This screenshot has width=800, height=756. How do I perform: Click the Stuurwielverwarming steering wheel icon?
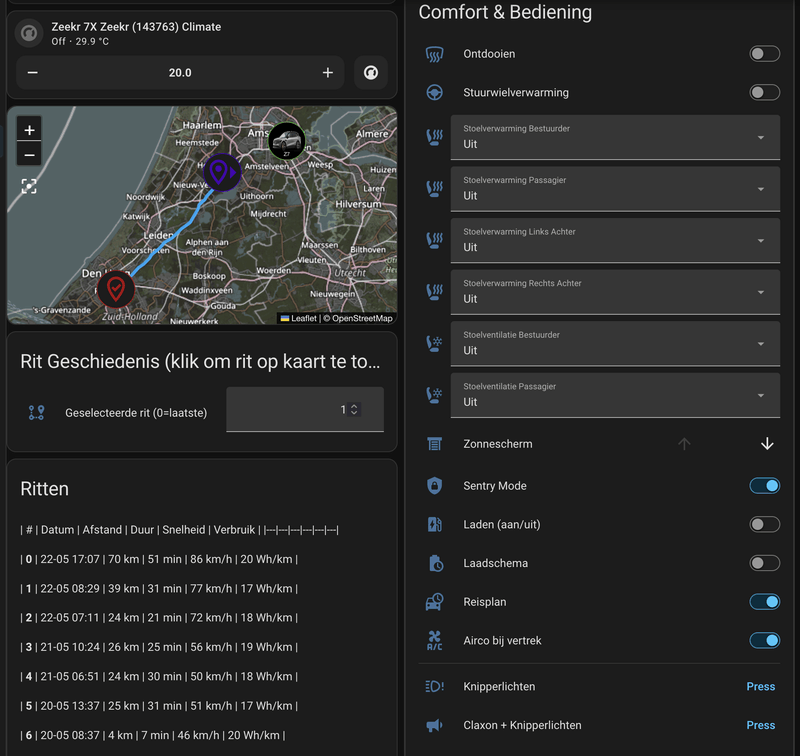(434, 92)
